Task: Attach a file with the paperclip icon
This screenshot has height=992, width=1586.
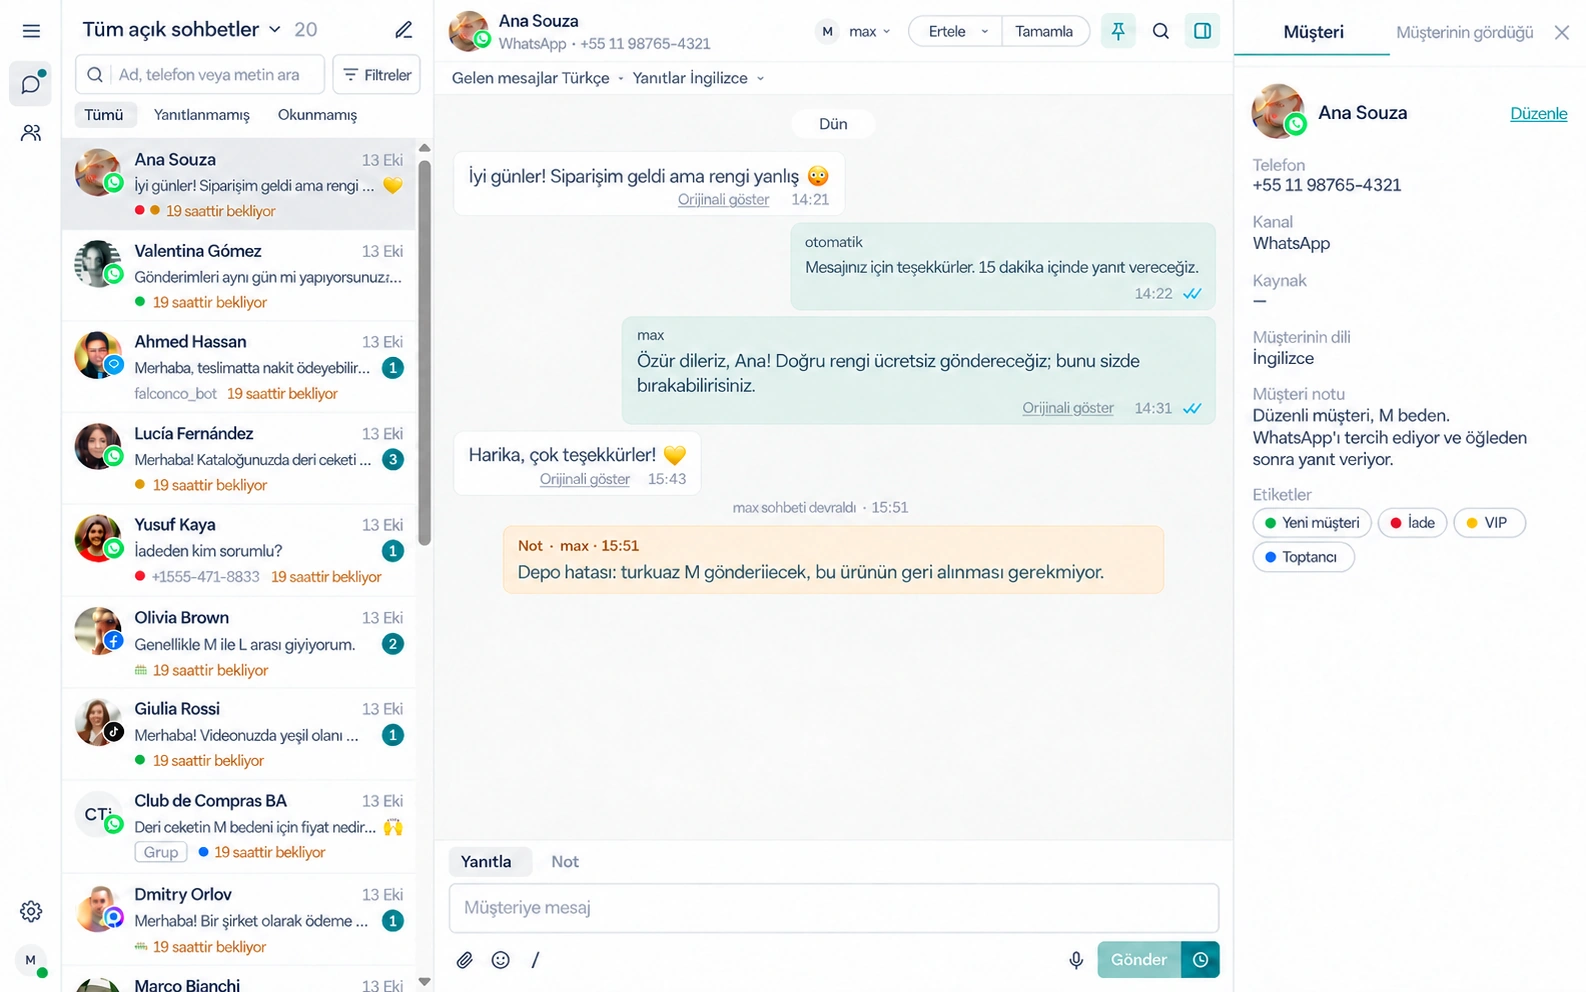Action: coord(465,960)
